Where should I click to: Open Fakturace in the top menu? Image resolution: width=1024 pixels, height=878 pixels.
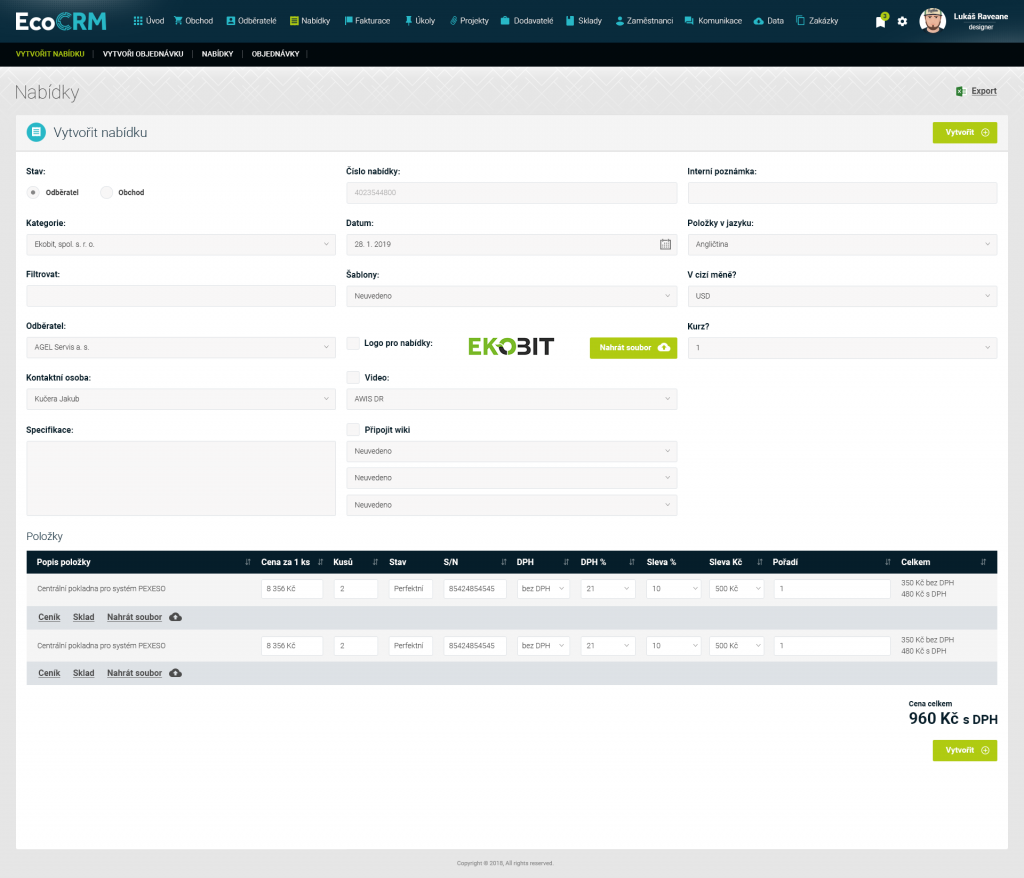367,21
